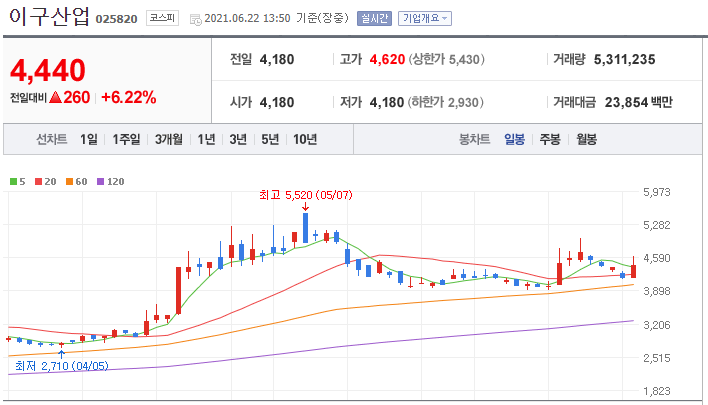Click the 5,282 axis label

tap(657, 225)
